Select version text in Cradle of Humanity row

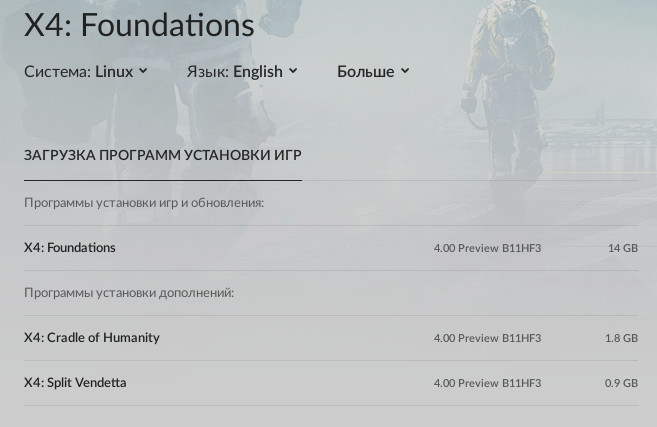pyautogui.click(x=487, y=338)
